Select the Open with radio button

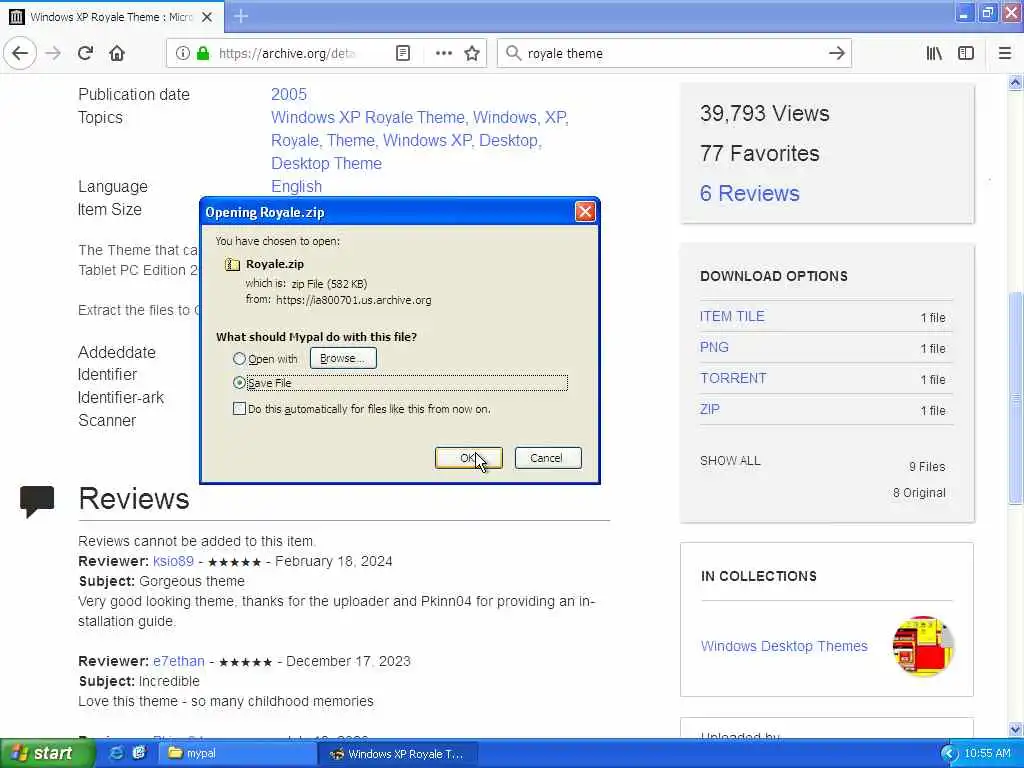pos(239,359)
